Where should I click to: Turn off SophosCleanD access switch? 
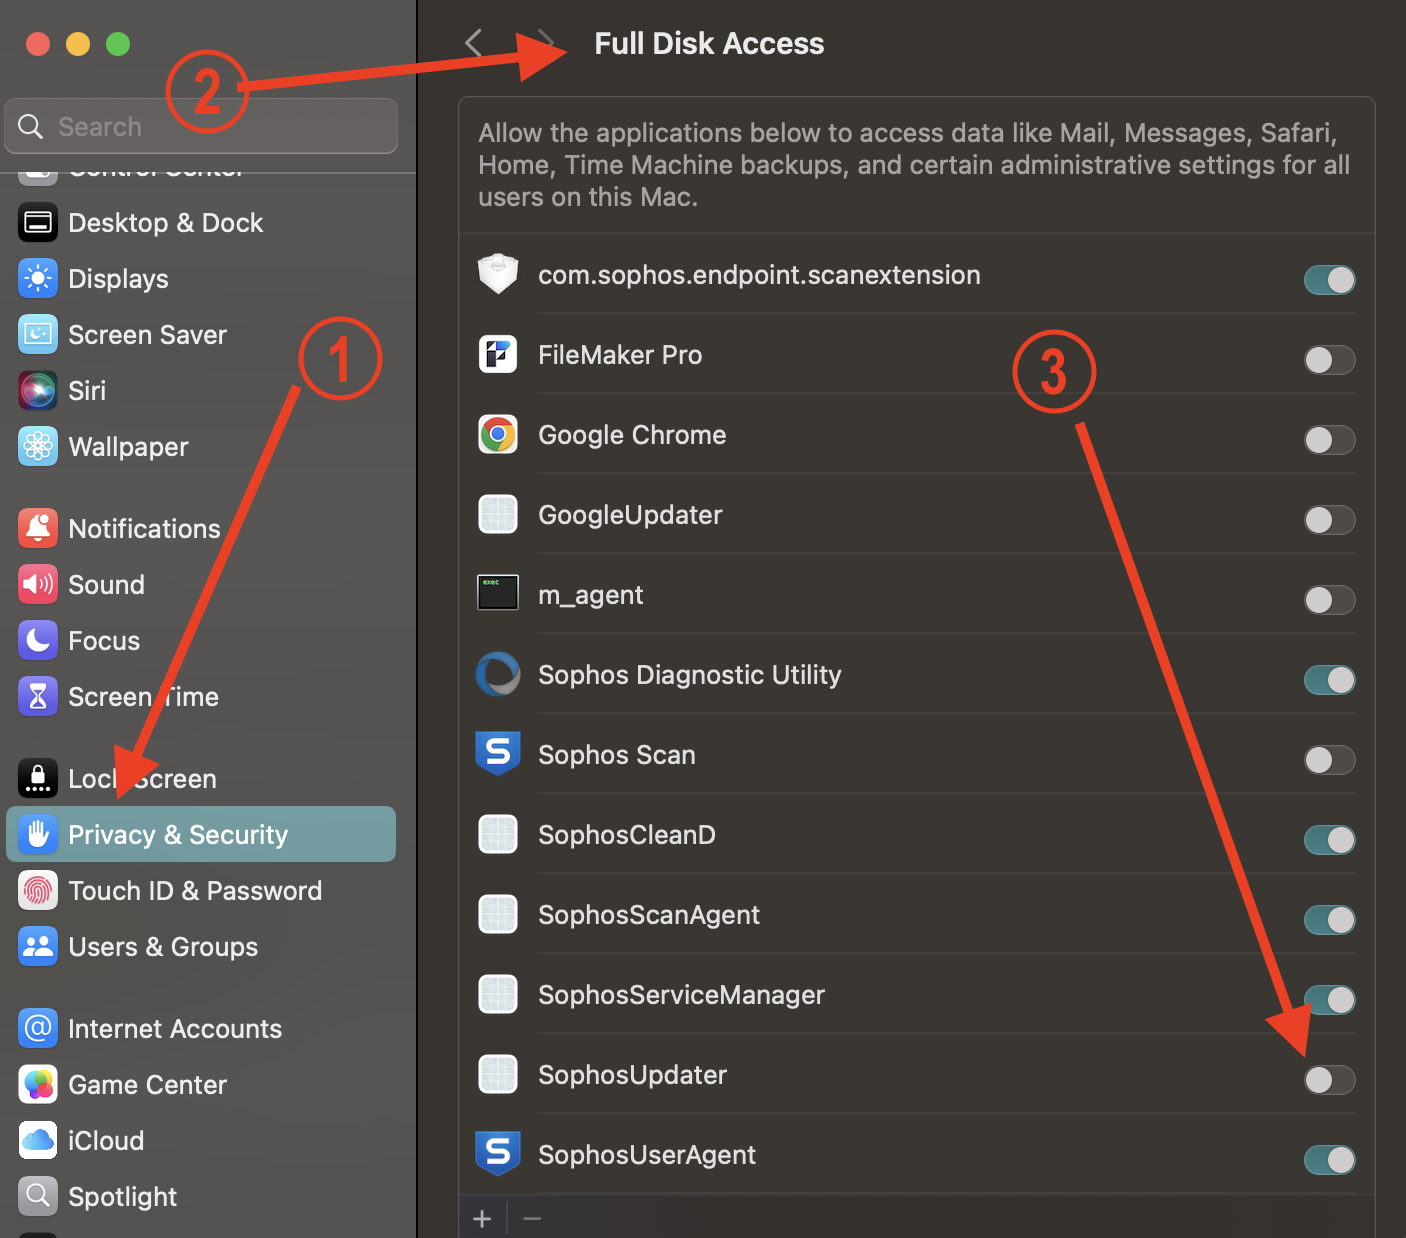1330,840
